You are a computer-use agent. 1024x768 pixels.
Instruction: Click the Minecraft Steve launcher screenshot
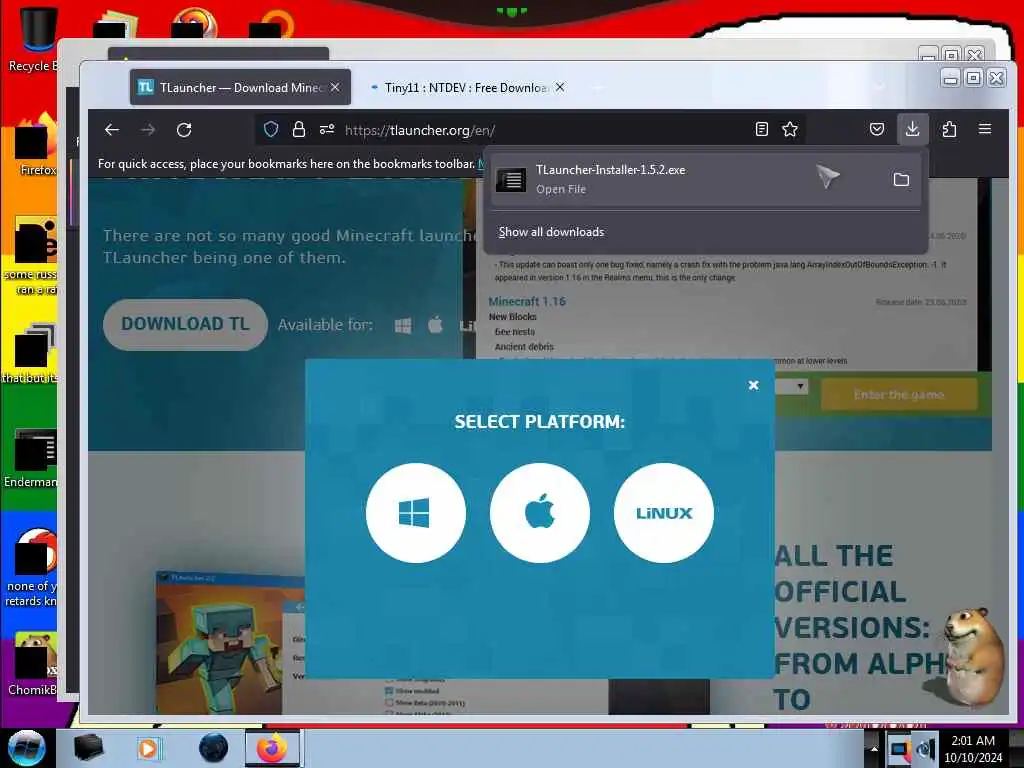pyautogui.click(x=230, y=643)
